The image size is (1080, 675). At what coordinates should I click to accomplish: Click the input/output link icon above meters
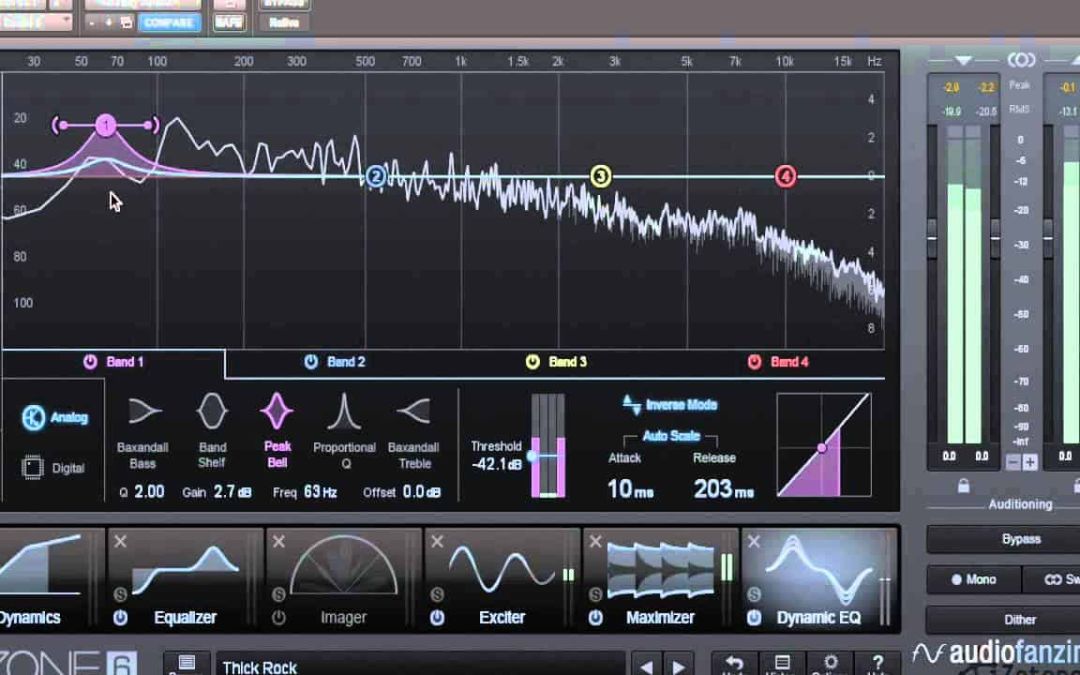point(1021,61)
